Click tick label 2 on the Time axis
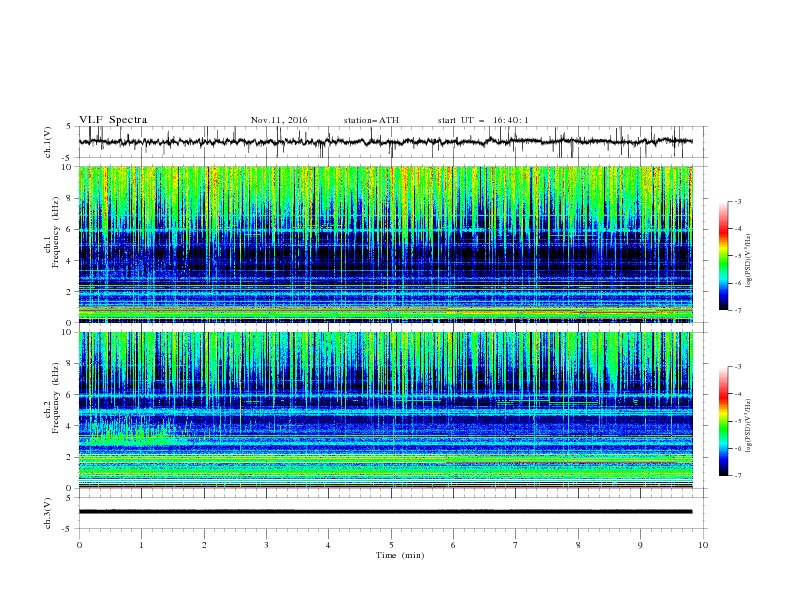Image resolution: width=792 pixels, height=612 pixels. pos(204,545)
